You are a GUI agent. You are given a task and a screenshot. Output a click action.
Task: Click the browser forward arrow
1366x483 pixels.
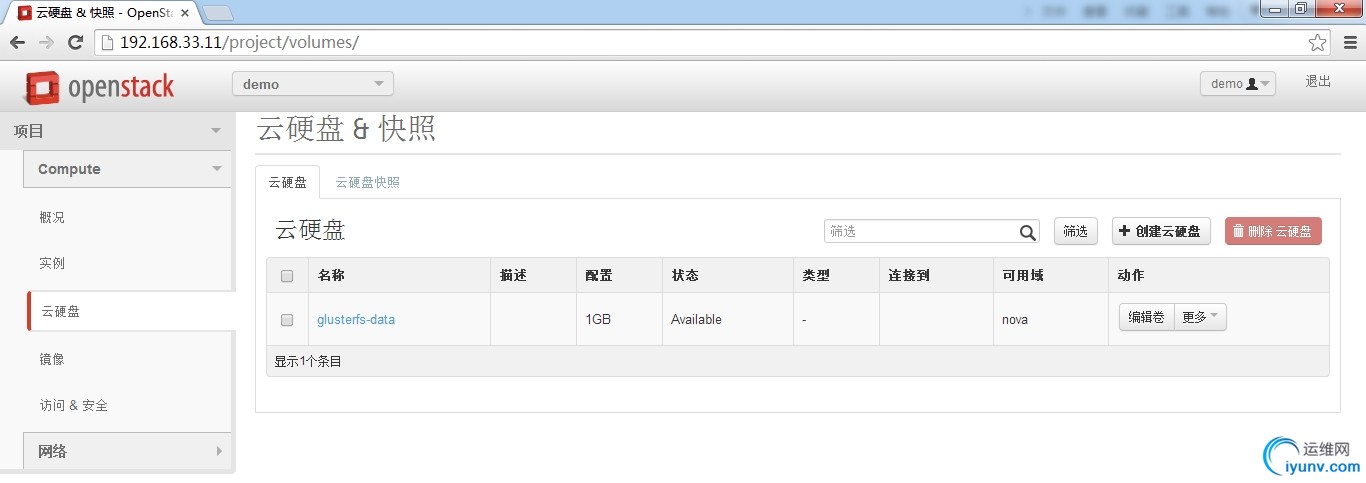pos(46,42)
